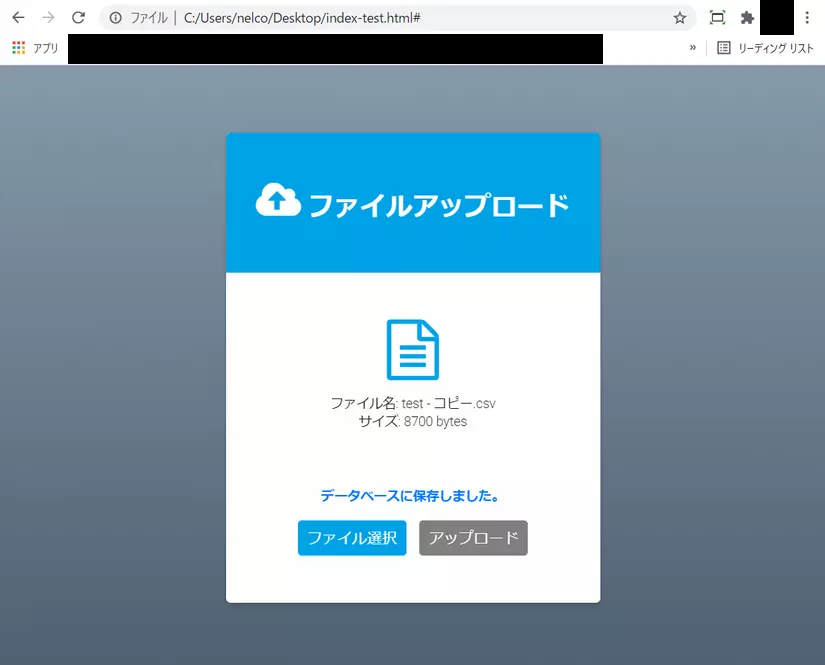Image resolution: width=825 pixels, height=665 pixels.
Task: Reload the page with the refresh icon
Action: [x=78, y=18]
